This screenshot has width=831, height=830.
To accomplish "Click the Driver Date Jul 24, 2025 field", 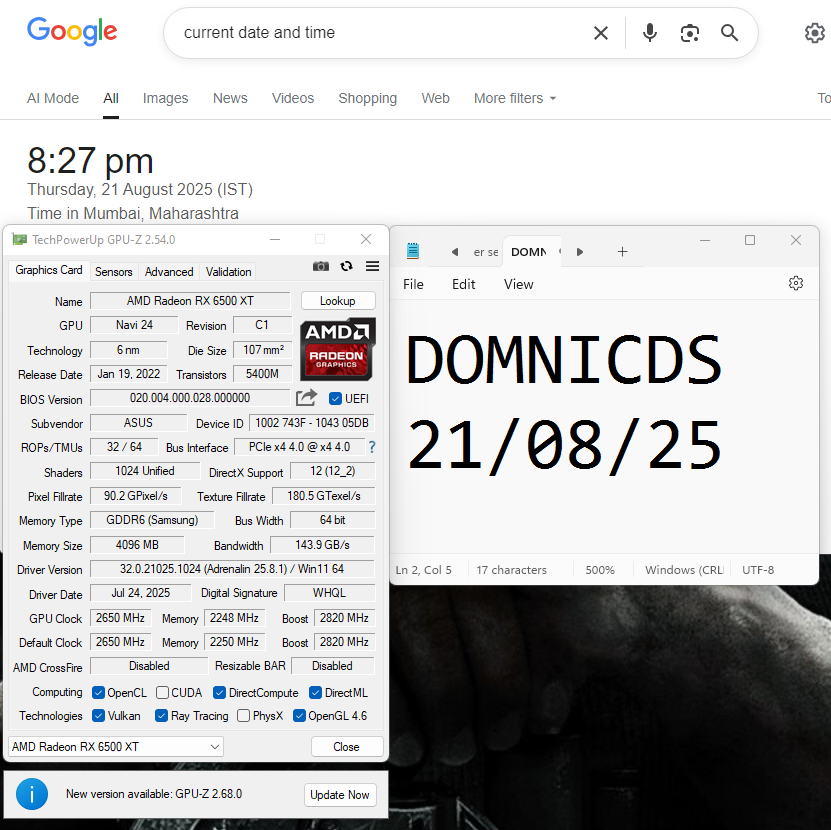I will click(x=140, y=593).
